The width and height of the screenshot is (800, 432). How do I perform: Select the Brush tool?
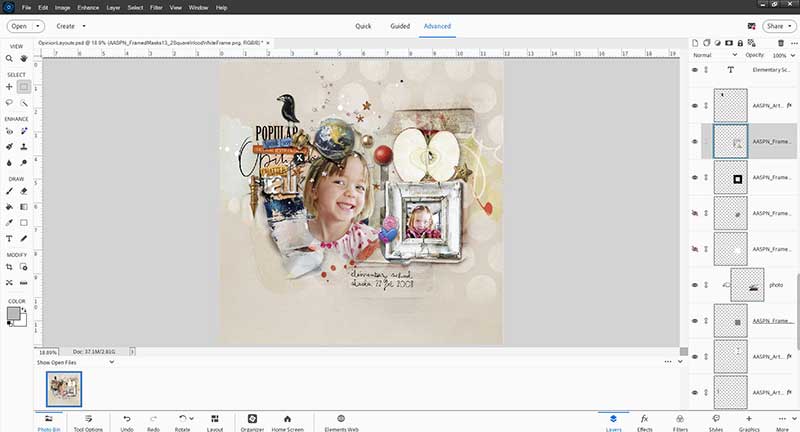pyautogui.click(x=9, y=191)
